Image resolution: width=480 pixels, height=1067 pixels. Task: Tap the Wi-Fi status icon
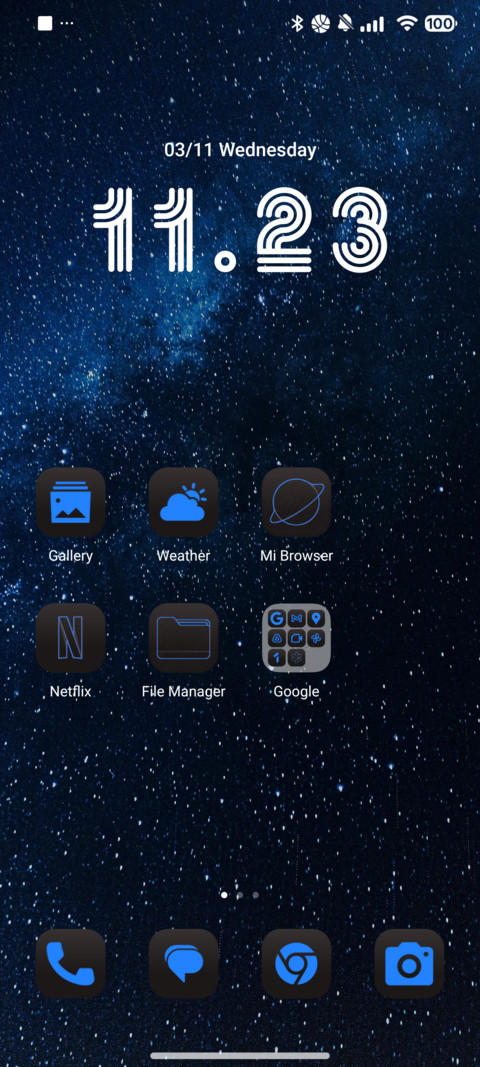407,24
